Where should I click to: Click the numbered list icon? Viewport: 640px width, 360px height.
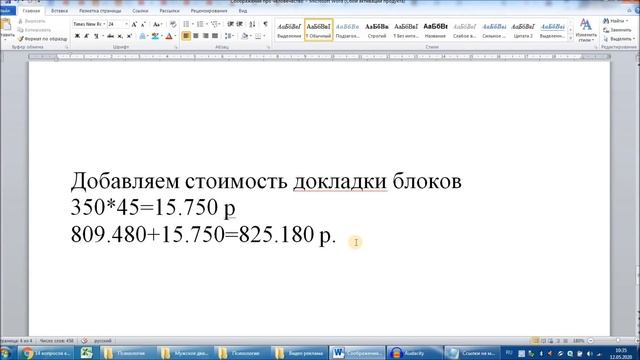pos(200,24)
